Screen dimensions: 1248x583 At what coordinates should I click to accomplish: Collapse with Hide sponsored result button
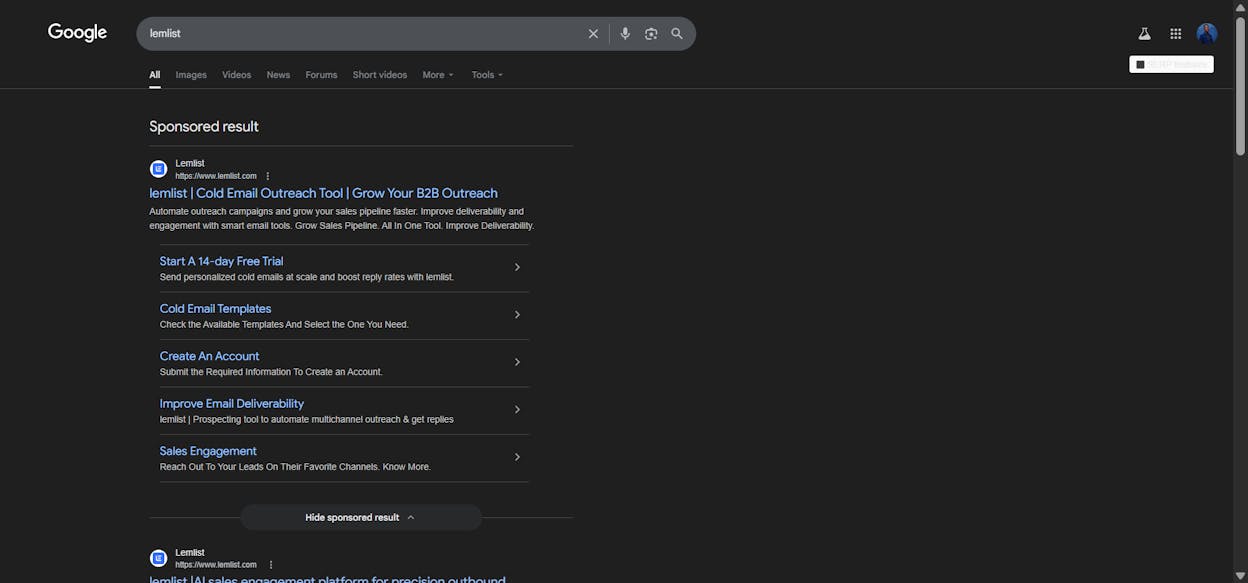click(x=361, y=517)
